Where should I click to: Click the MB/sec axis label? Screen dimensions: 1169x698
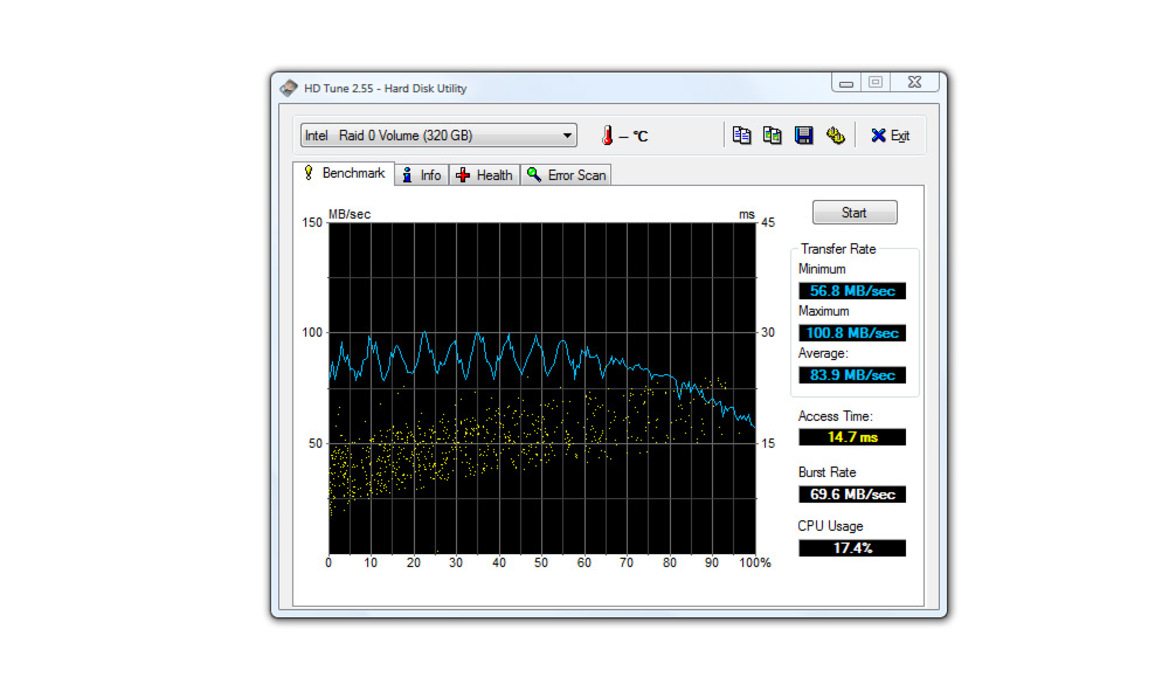coord(349,214)
